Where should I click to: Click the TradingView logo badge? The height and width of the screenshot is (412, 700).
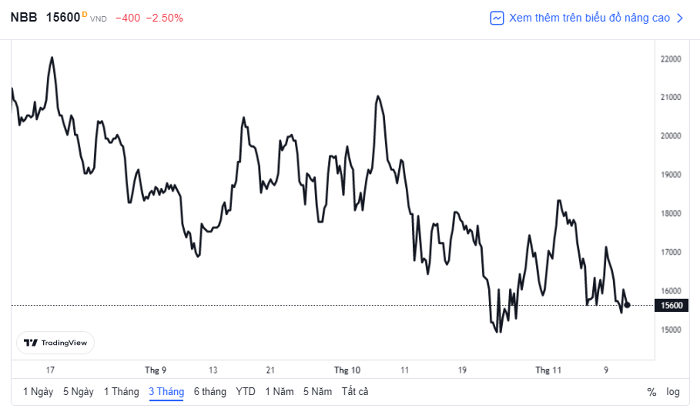click(55, 343)
